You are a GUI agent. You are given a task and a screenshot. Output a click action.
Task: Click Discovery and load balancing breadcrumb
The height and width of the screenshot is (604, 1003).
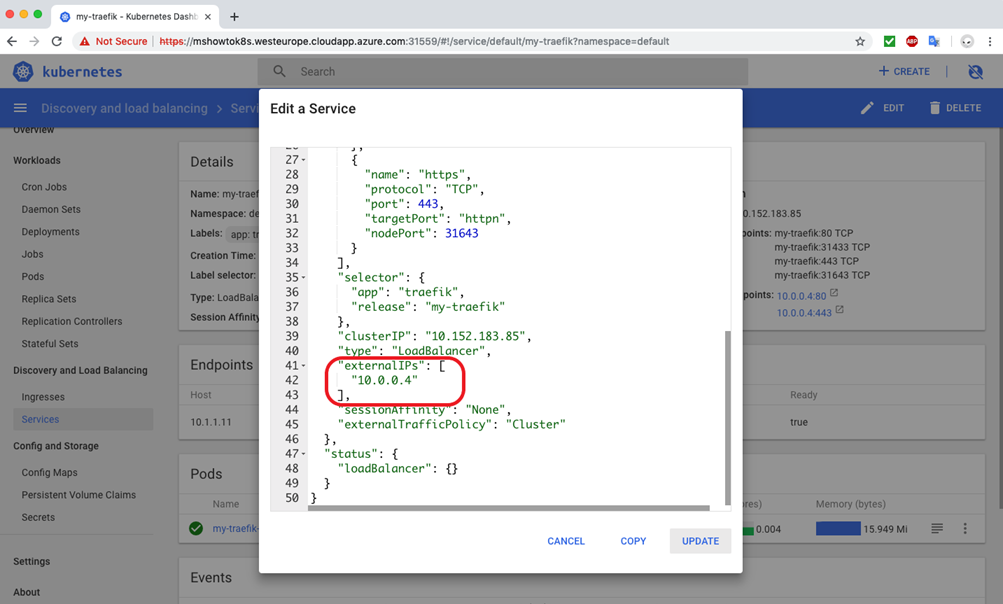pos(124,108)
